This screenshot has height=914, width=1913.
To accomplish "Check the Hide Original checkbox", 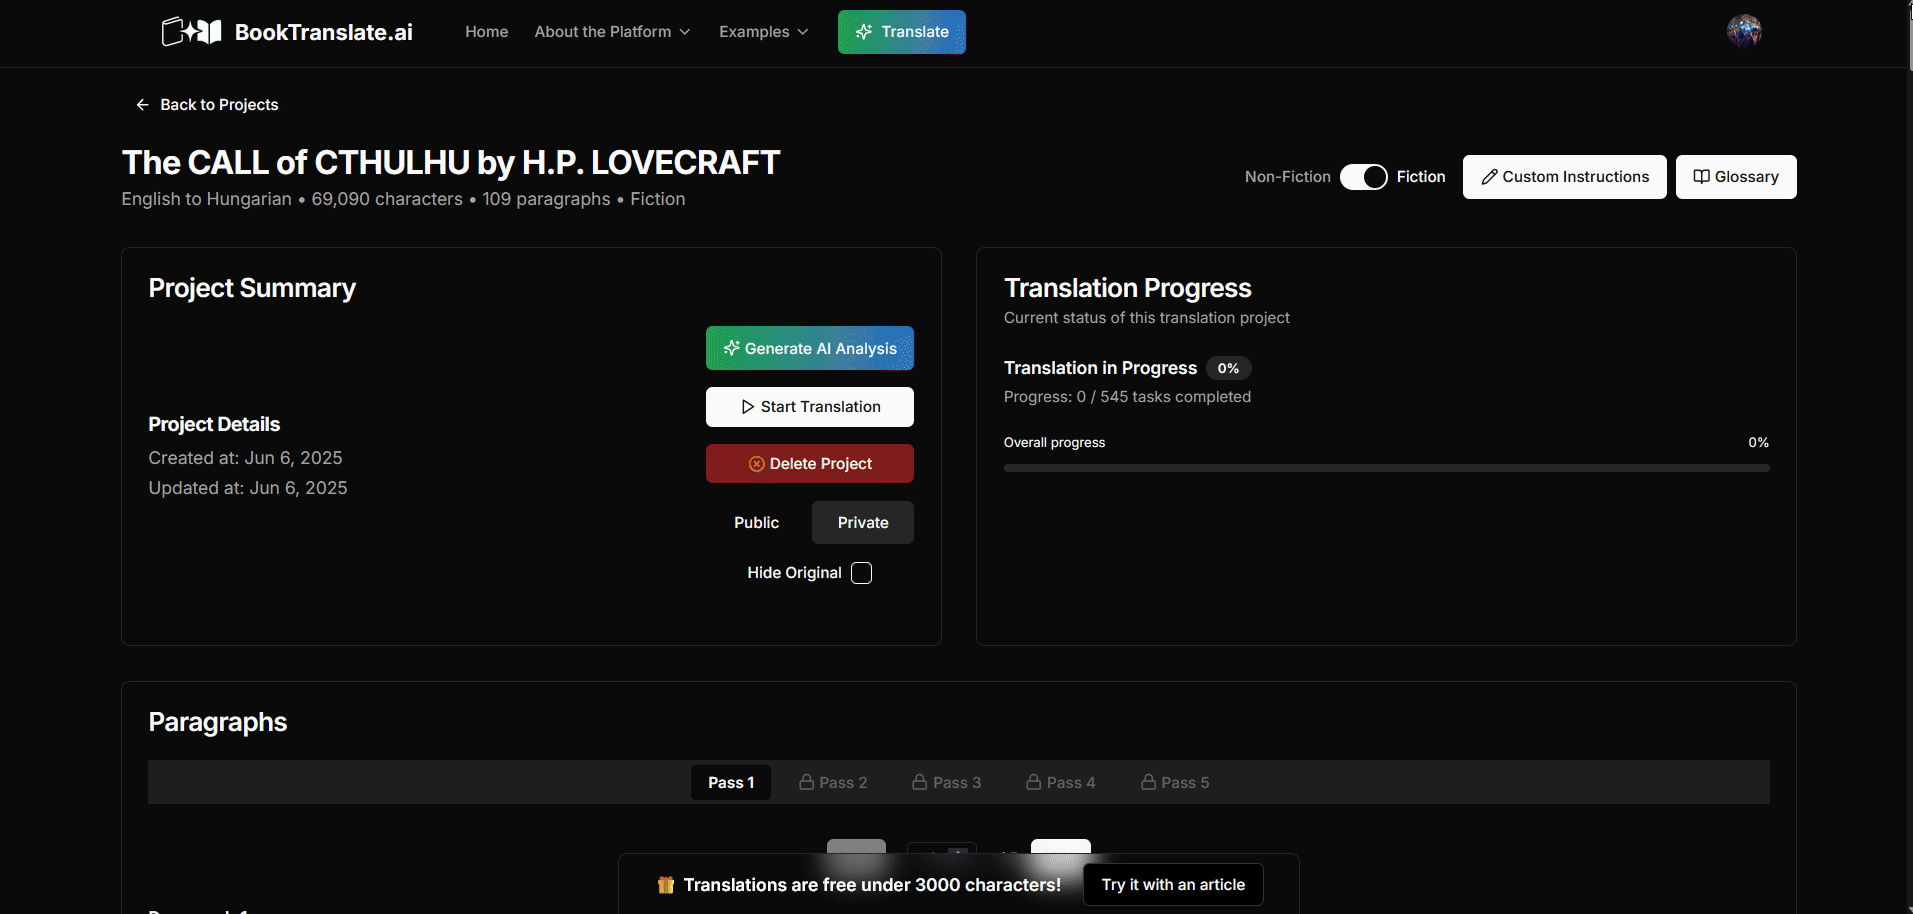I will 861,573.
